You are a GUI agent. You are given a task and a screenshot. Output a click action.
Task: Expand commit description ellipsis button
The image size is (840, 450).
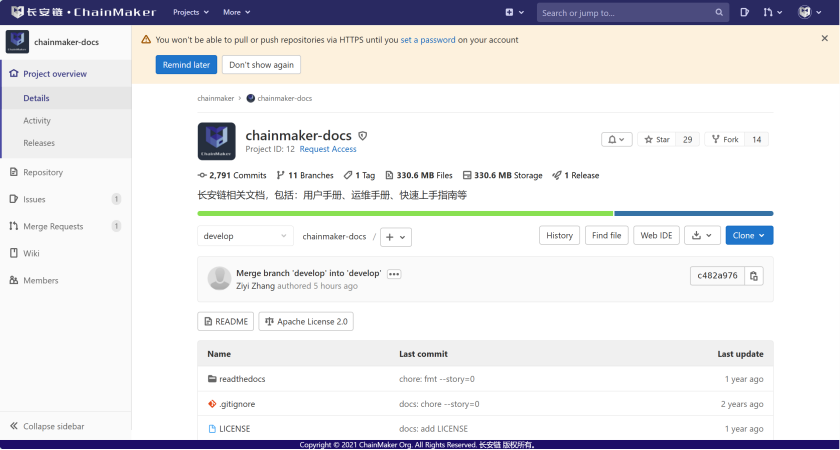coord(394,274)
